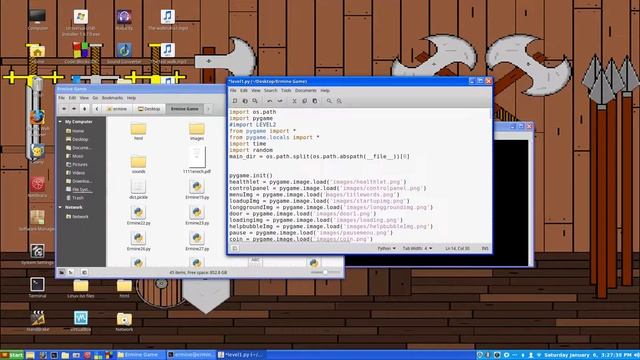
Task: Open the editor's Documents menu
Action: (x=306, y=90)
